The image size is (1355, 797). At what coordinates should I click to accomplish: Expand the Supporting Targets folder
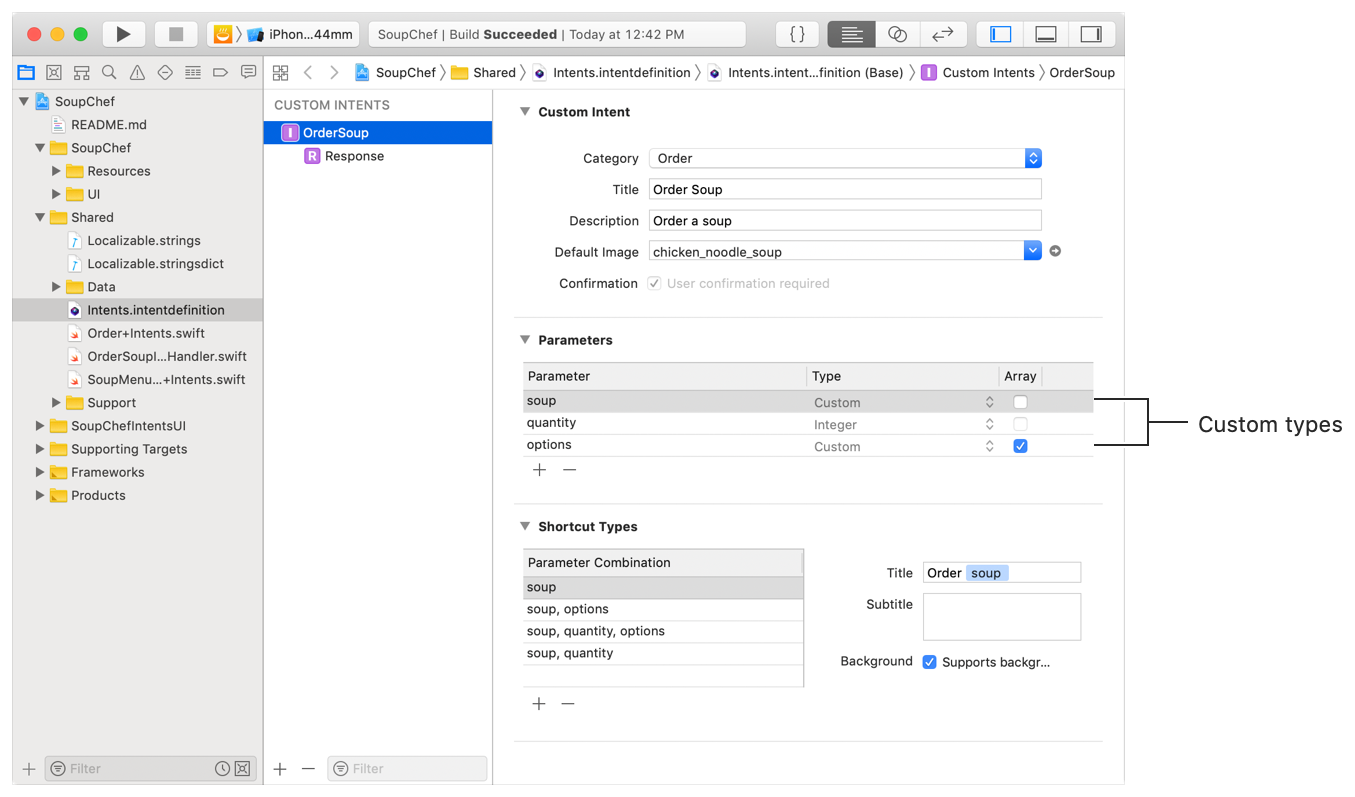pos(41,449)
